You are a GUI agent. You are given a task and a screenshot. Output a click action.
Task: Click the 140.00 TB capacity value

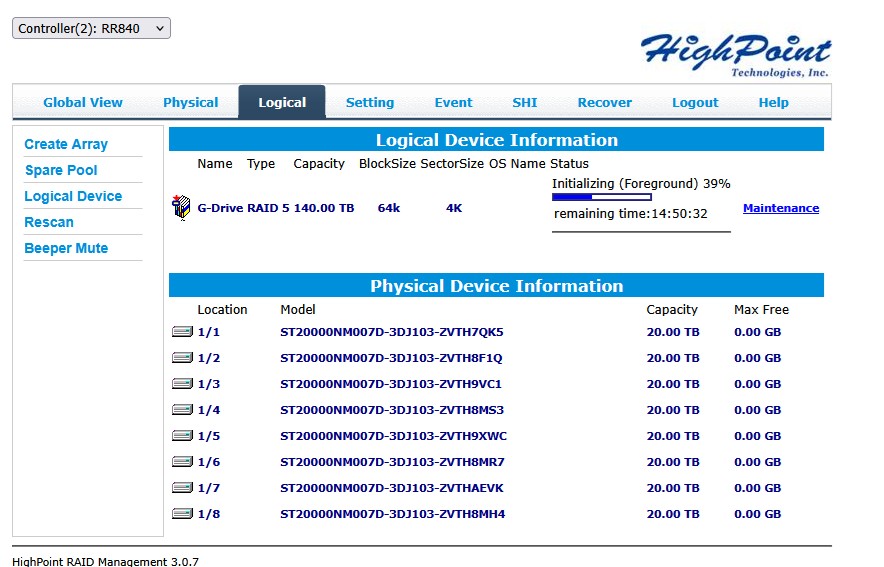coord(324,208)
